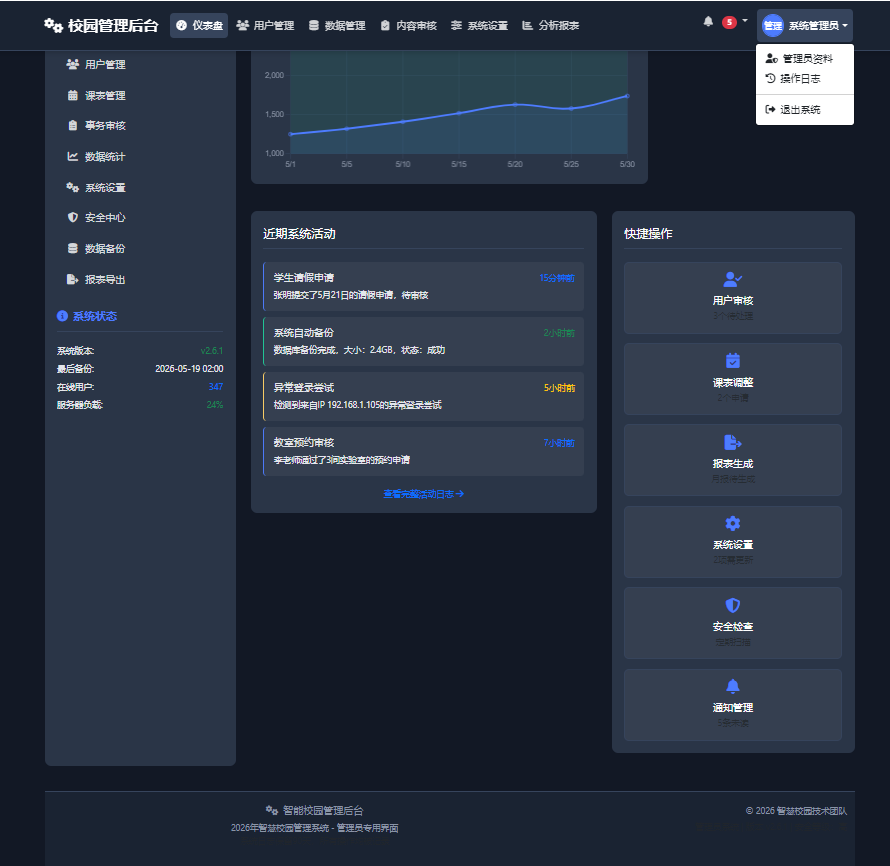This screenshot has width=890, height=866.
Task: Click the shield icon on 安全检查 card
Action: (733, 605)
